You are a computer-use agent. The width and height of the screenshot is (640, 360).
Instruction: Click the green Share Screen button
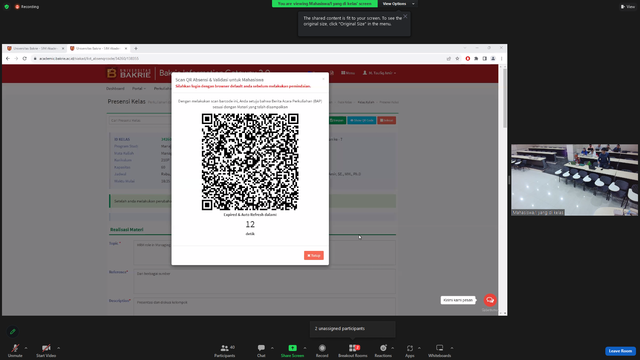(292, 350)
